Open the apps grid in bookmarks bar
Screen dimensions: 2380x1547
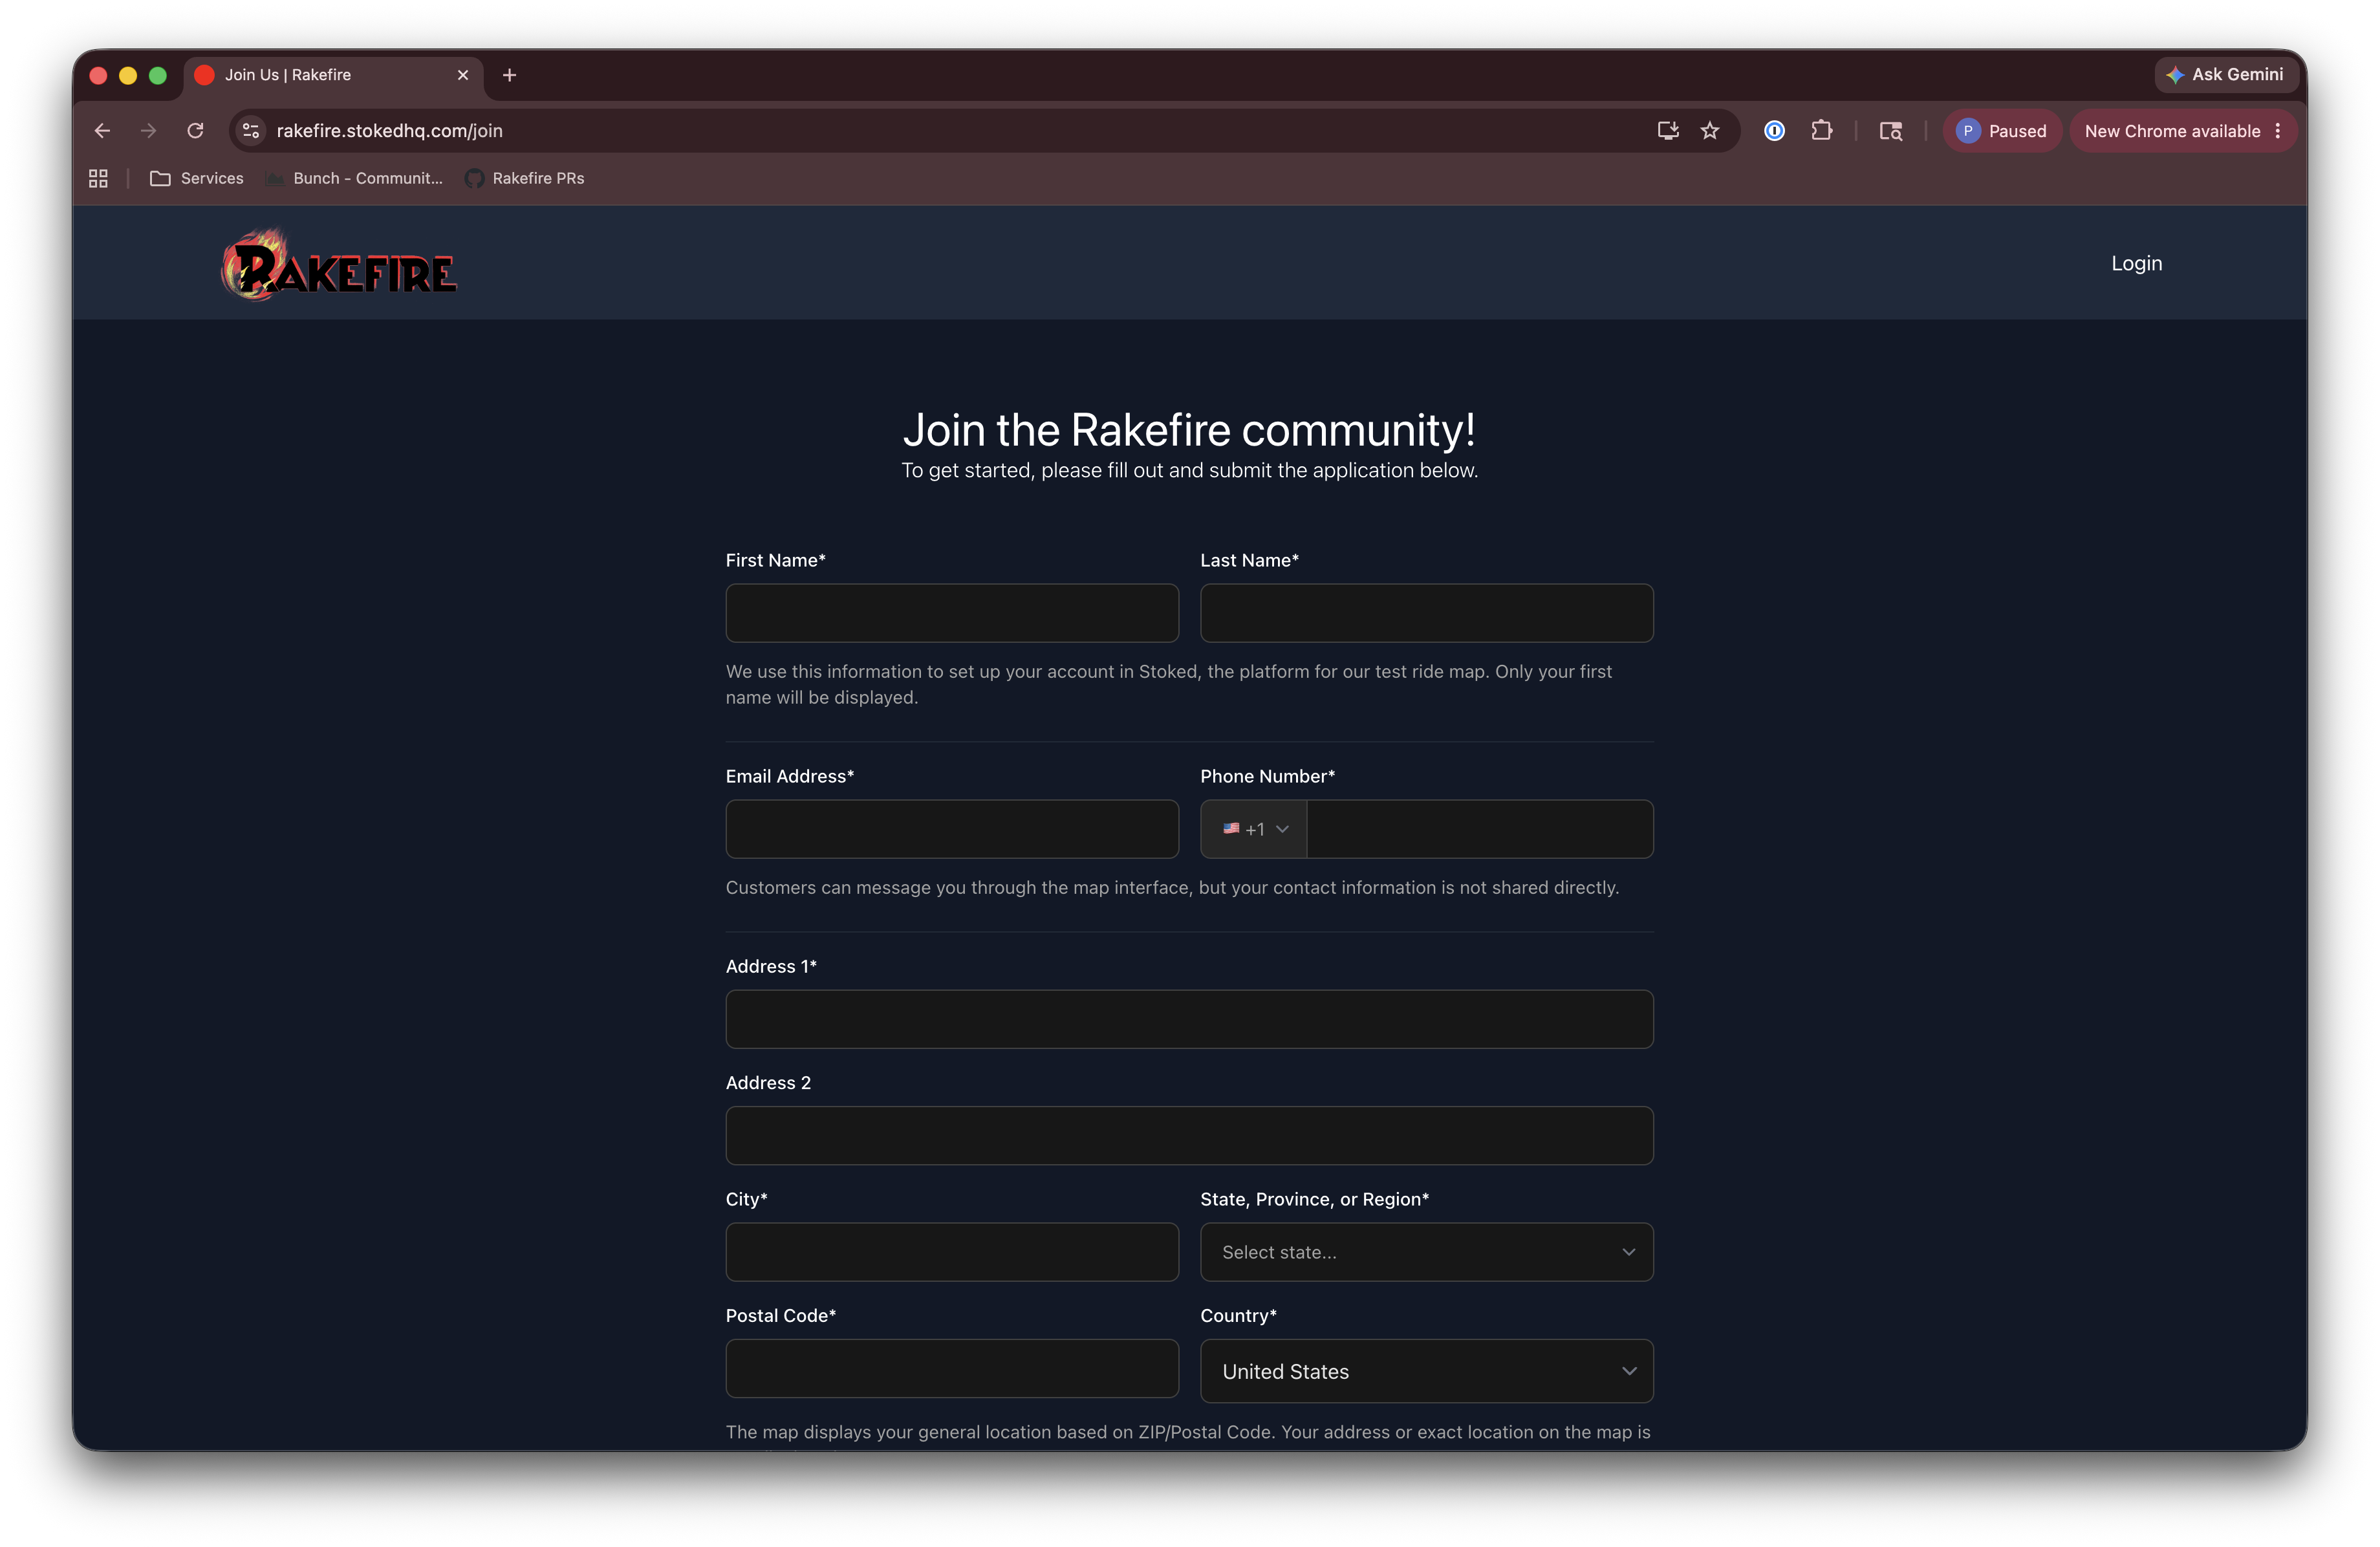click(98, 178)
